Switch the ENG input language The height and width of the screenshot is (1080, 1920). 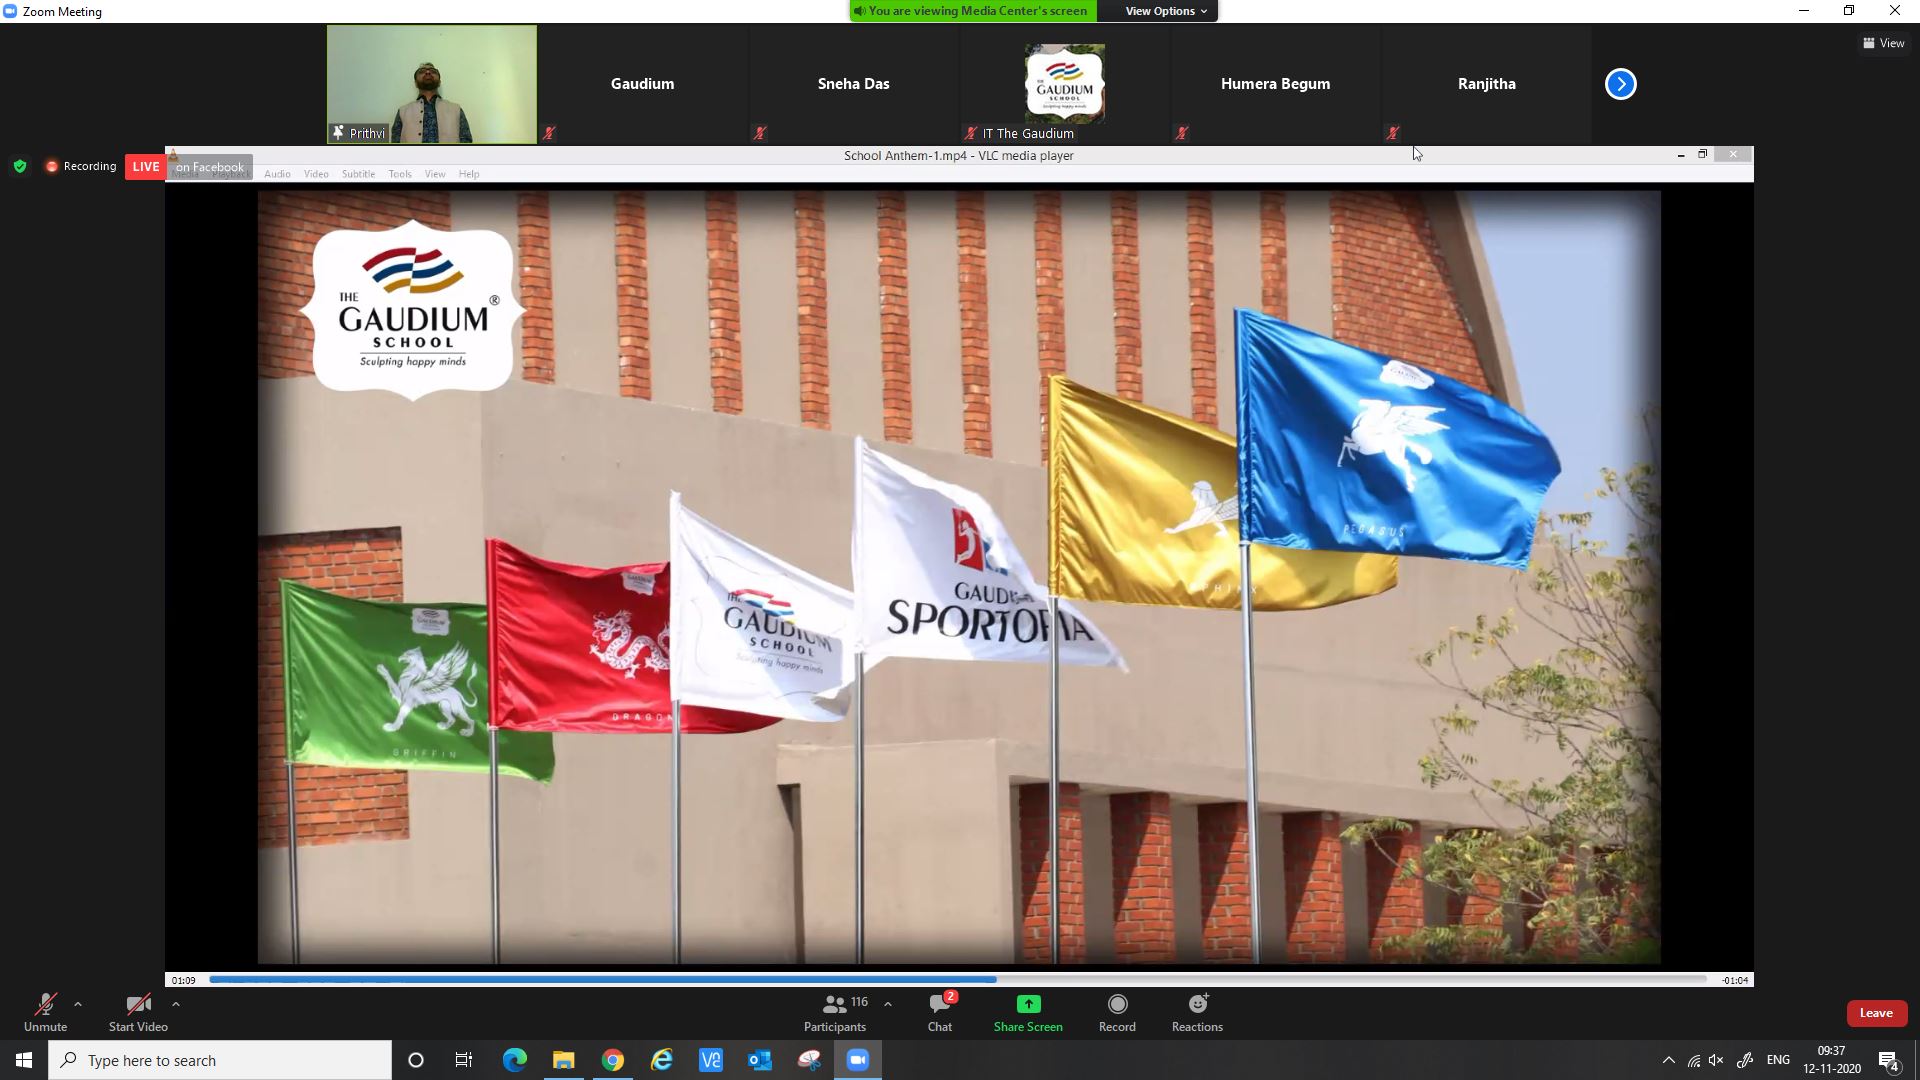[x=1778, y=1060]
